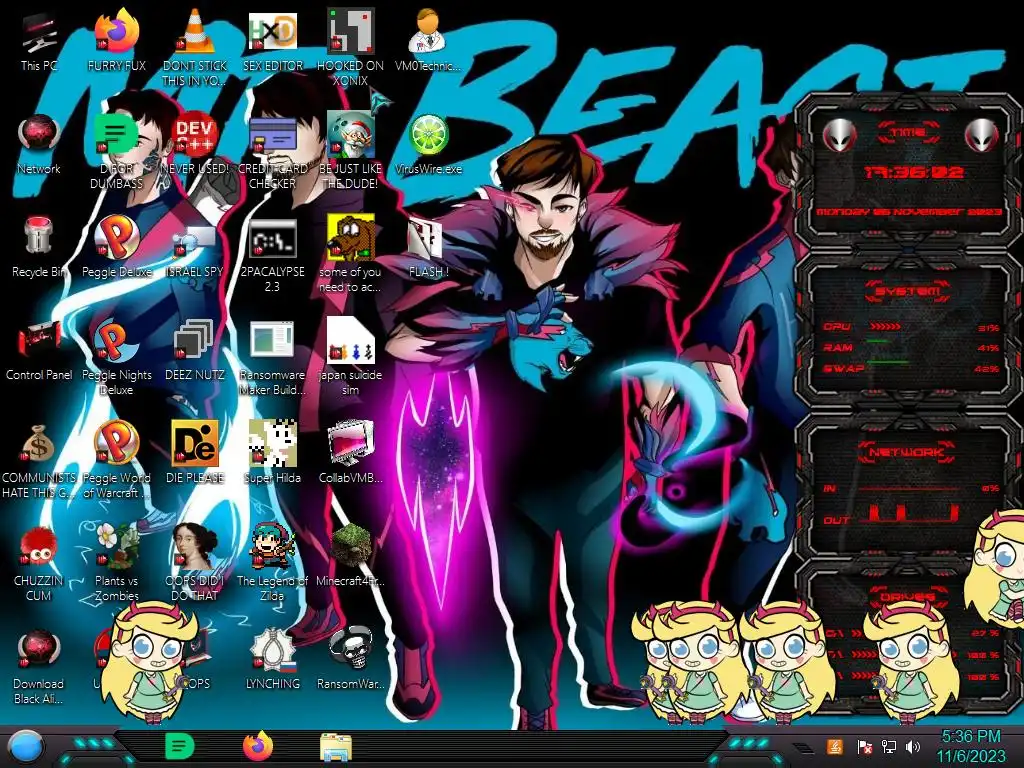Click the DRIVES widget header

tap(906, 597)
